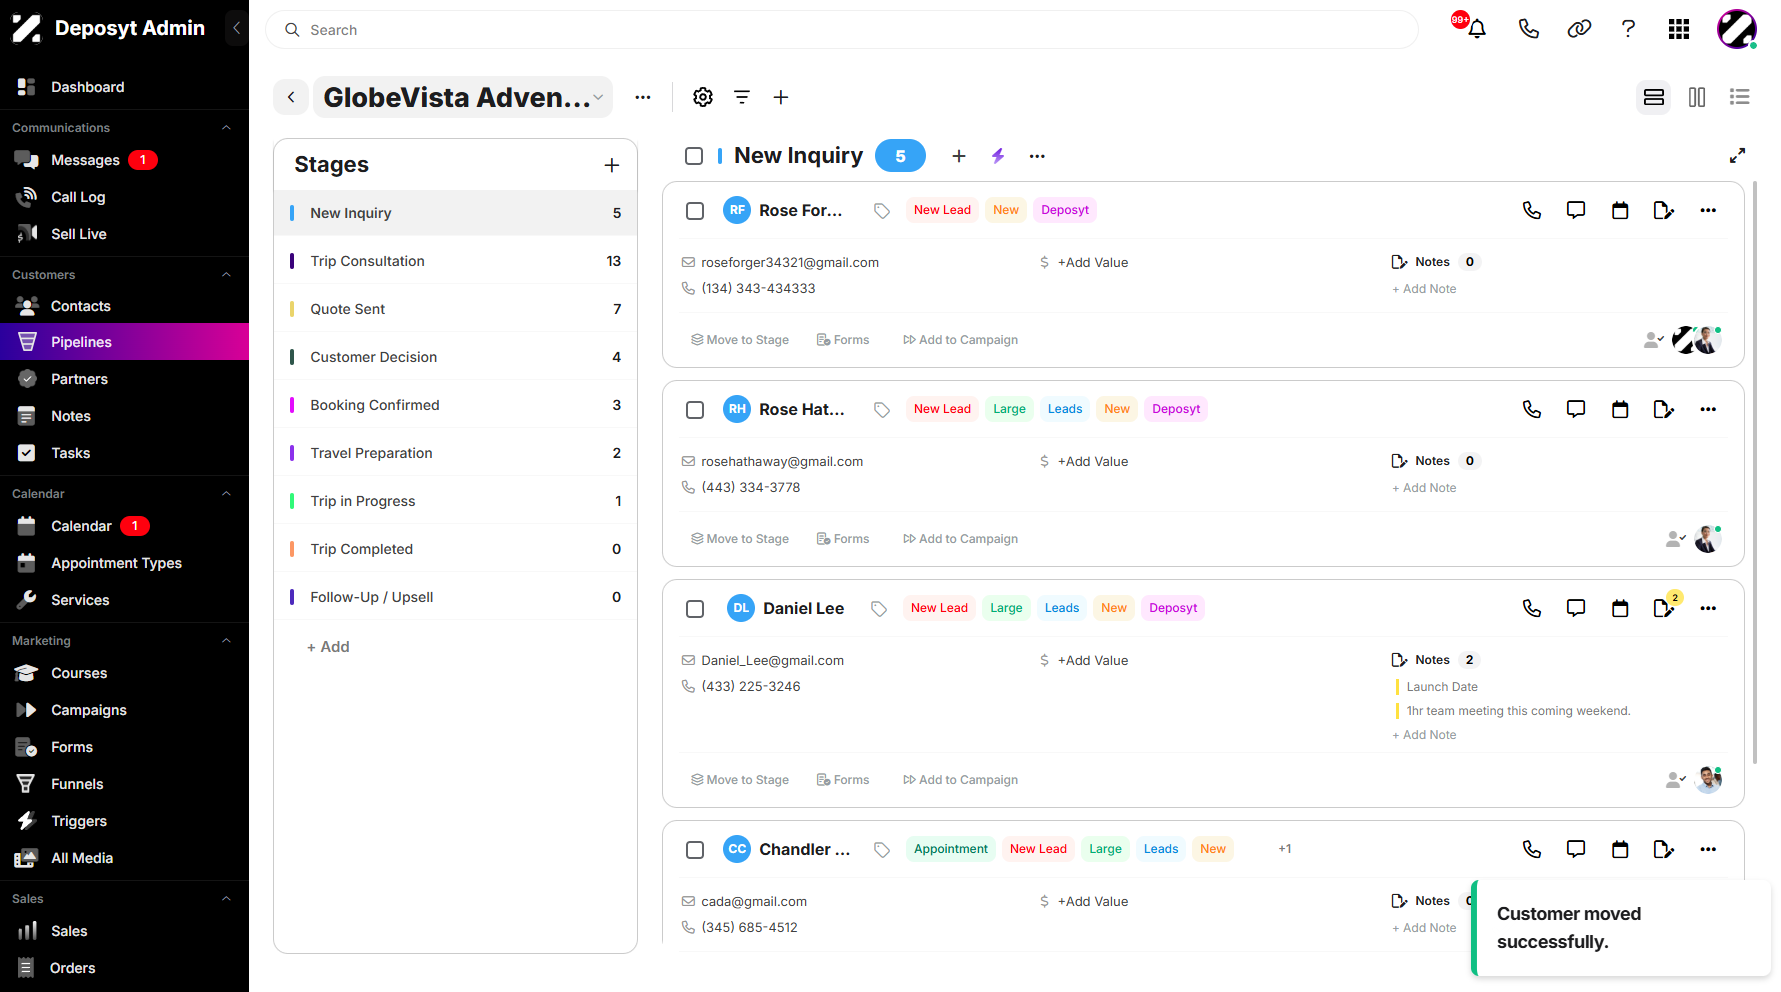Viewport: 1781px width, 992px height.
Task: Collapse the Sales sidebar section
Action: tap(226, 899)
